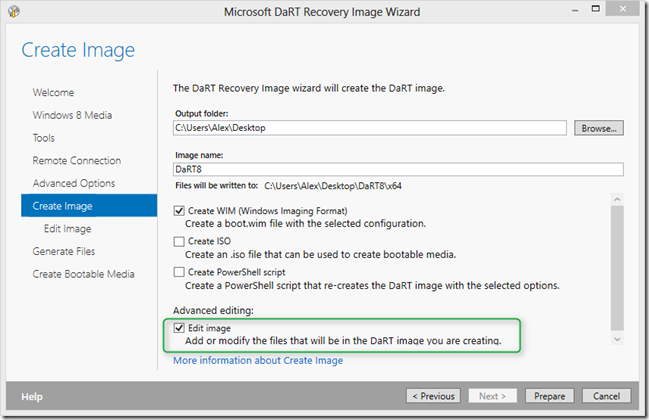Click the DaRT wizard title bar icon

[x=14, y=11]
